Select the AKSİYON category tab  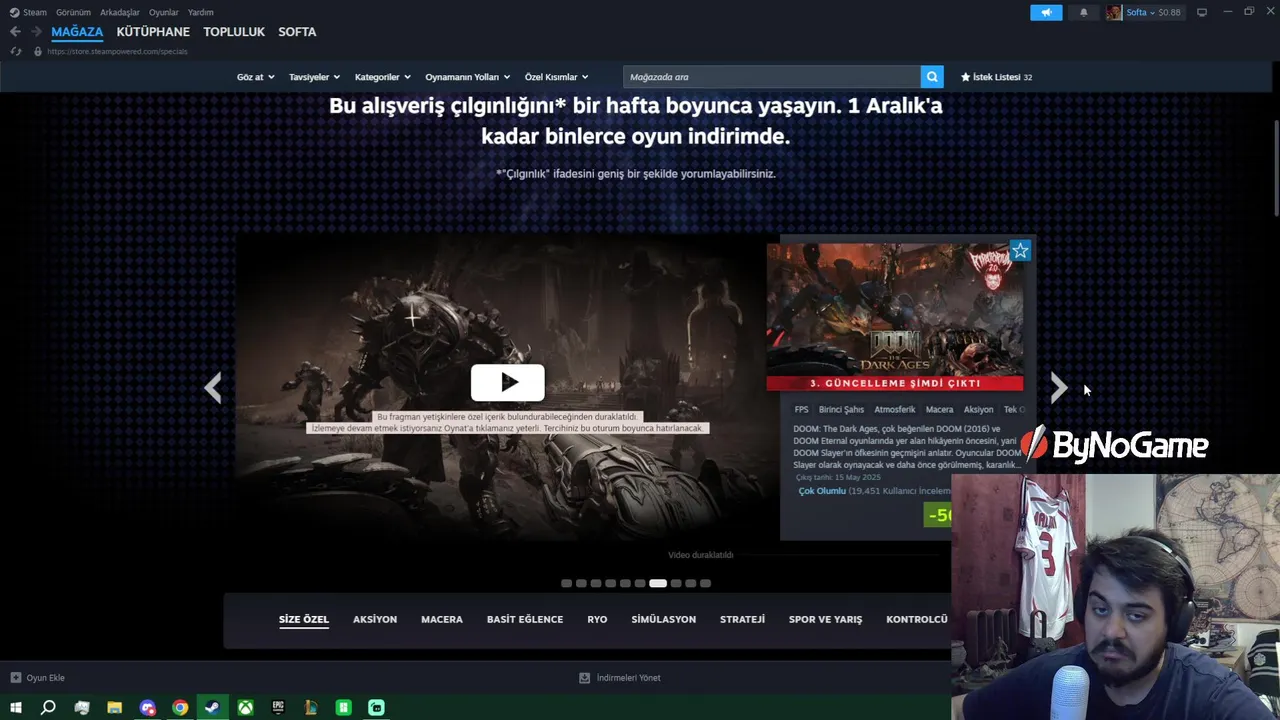click(x=375, y=619)
